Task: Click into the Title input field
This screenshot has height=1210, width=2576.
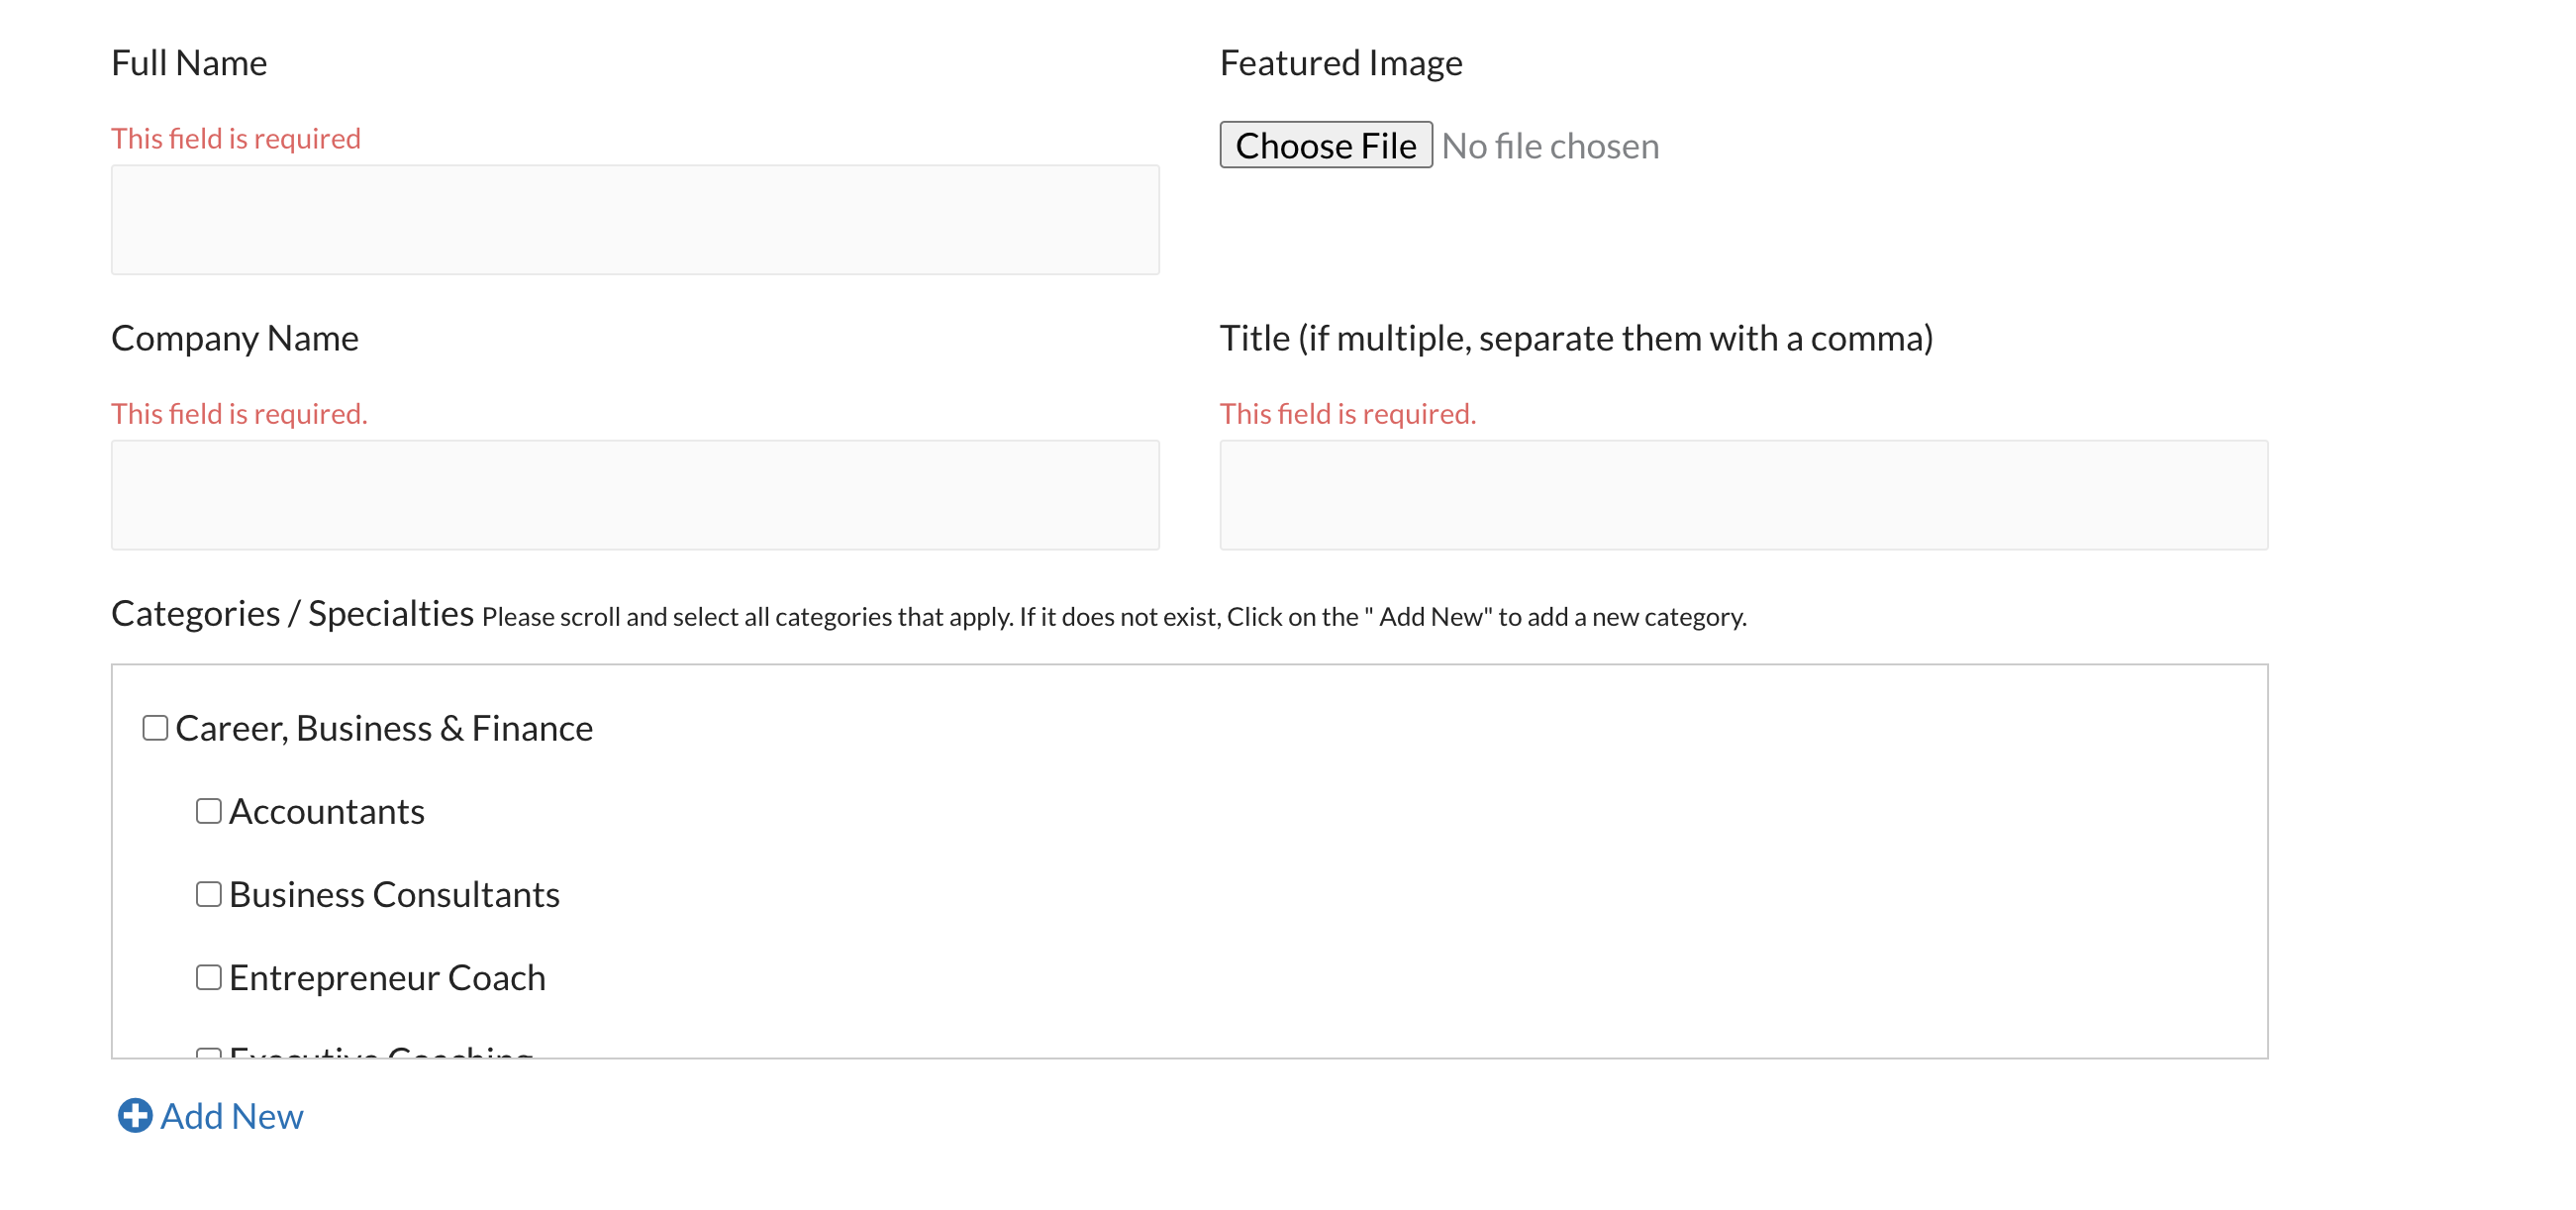Action: [x=1743, y=494]
